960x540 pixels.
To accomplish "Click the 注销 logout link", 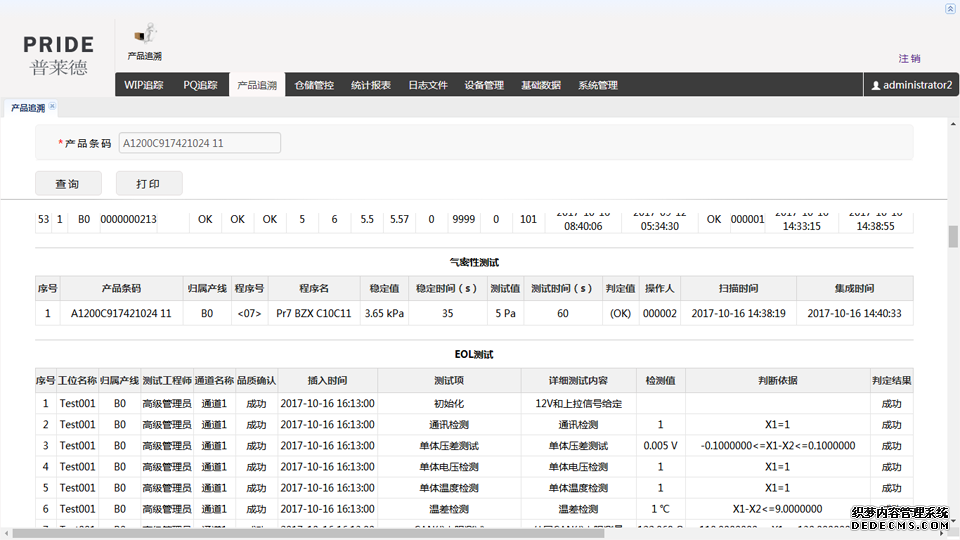I will pos(909,58).
